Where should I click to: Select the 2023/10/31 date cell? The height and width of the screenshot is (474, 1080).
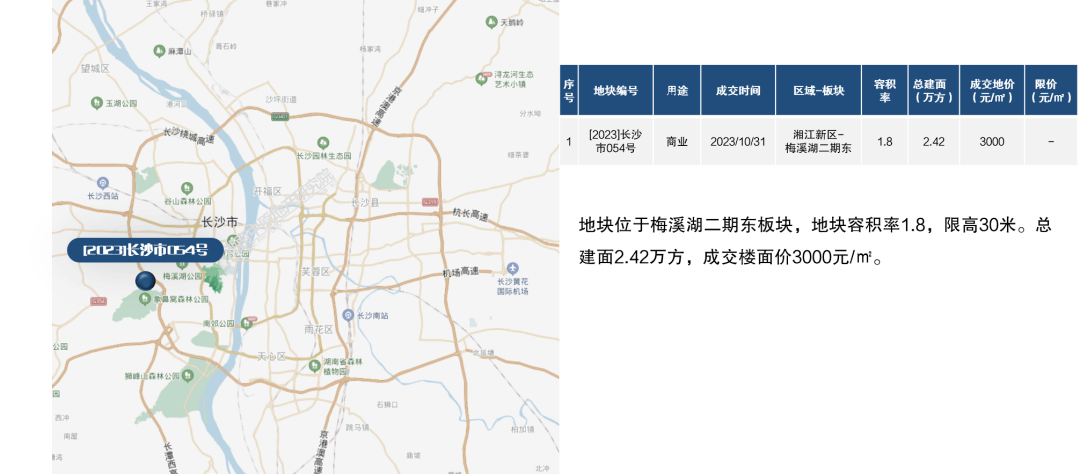pyautogui.click(x=737, y=141)
